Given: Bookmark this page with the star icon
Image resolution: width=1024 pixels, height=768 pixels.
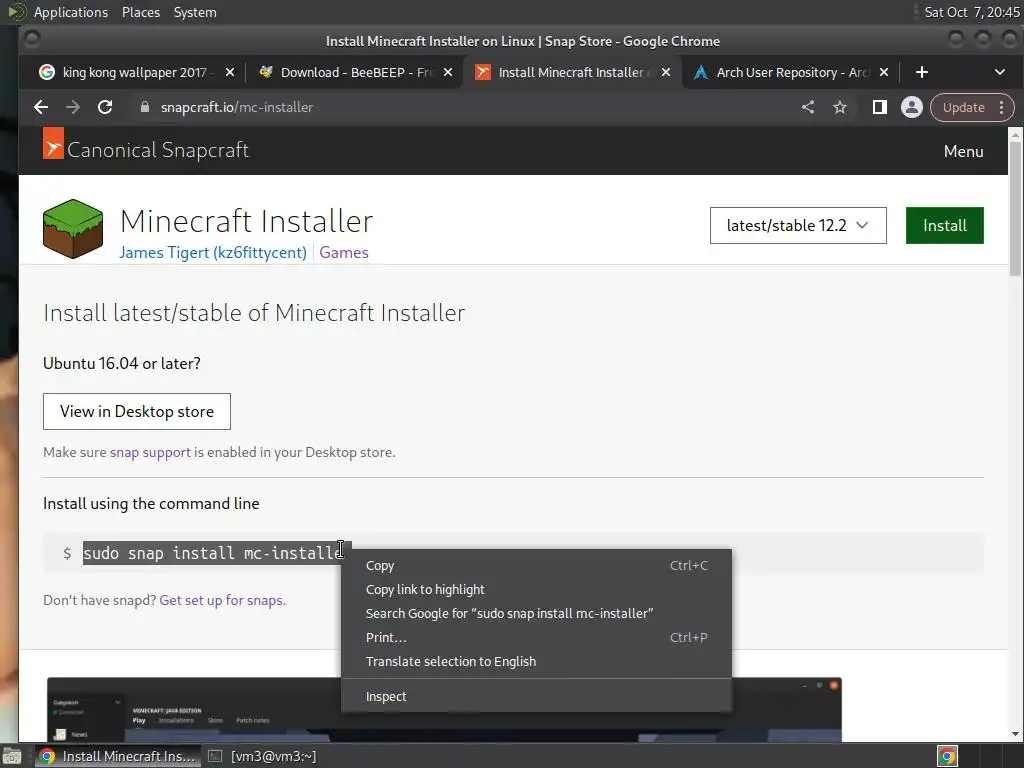Looking at the screenshot, I should (840, 107).
